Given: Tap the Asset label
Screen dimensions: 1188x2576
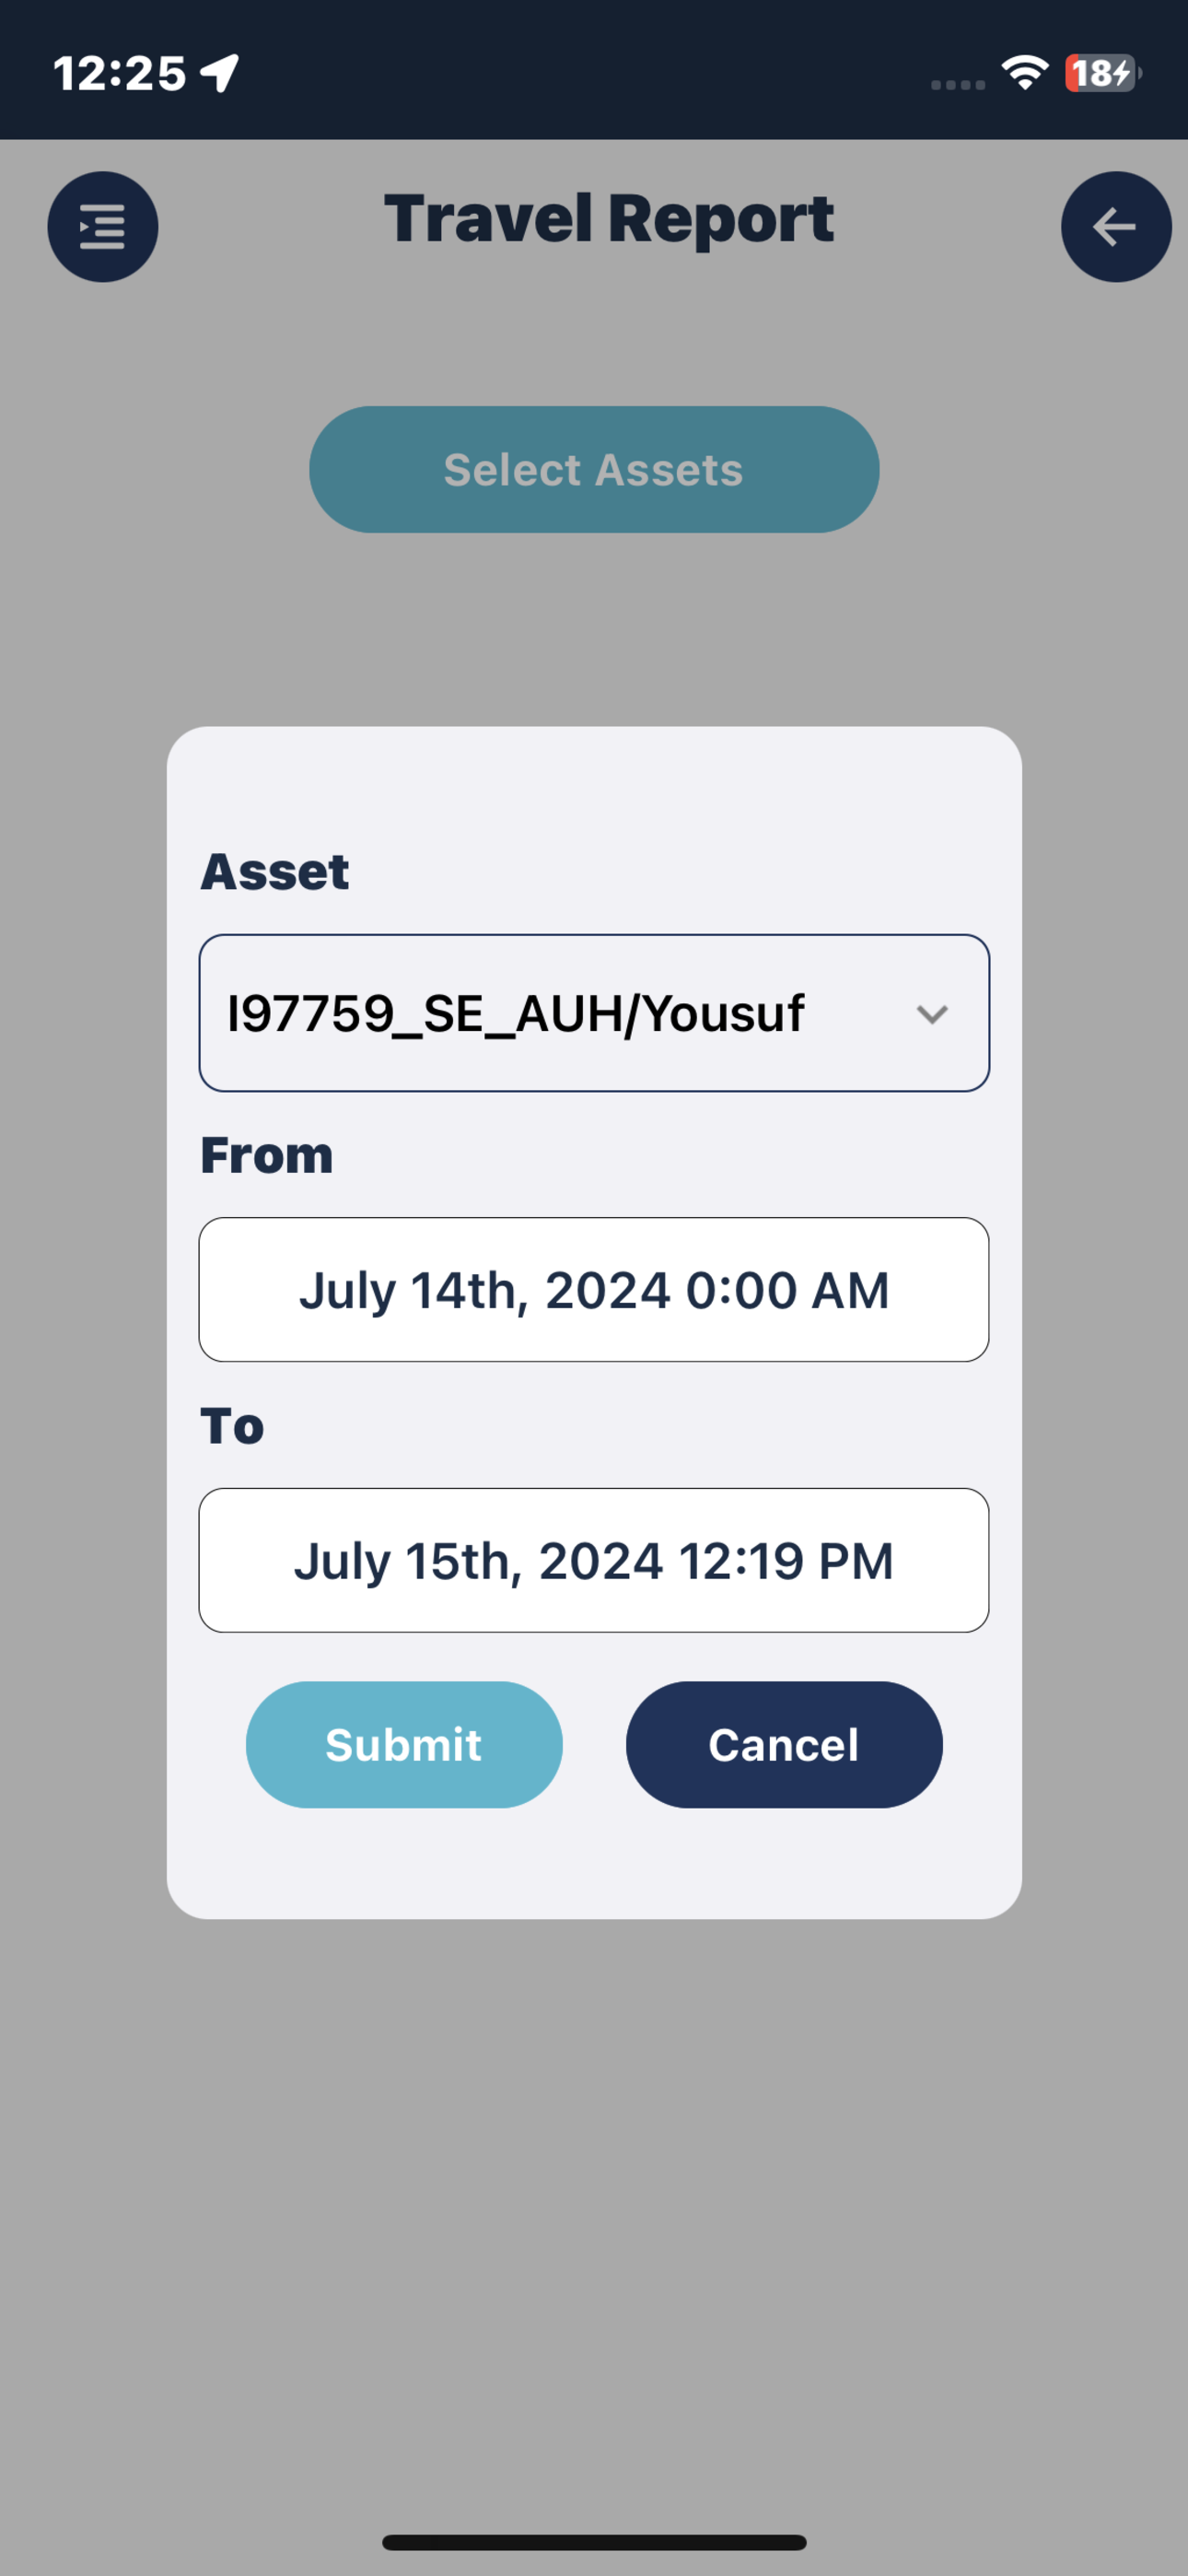Looking at the screenshot, I should 275,871.
